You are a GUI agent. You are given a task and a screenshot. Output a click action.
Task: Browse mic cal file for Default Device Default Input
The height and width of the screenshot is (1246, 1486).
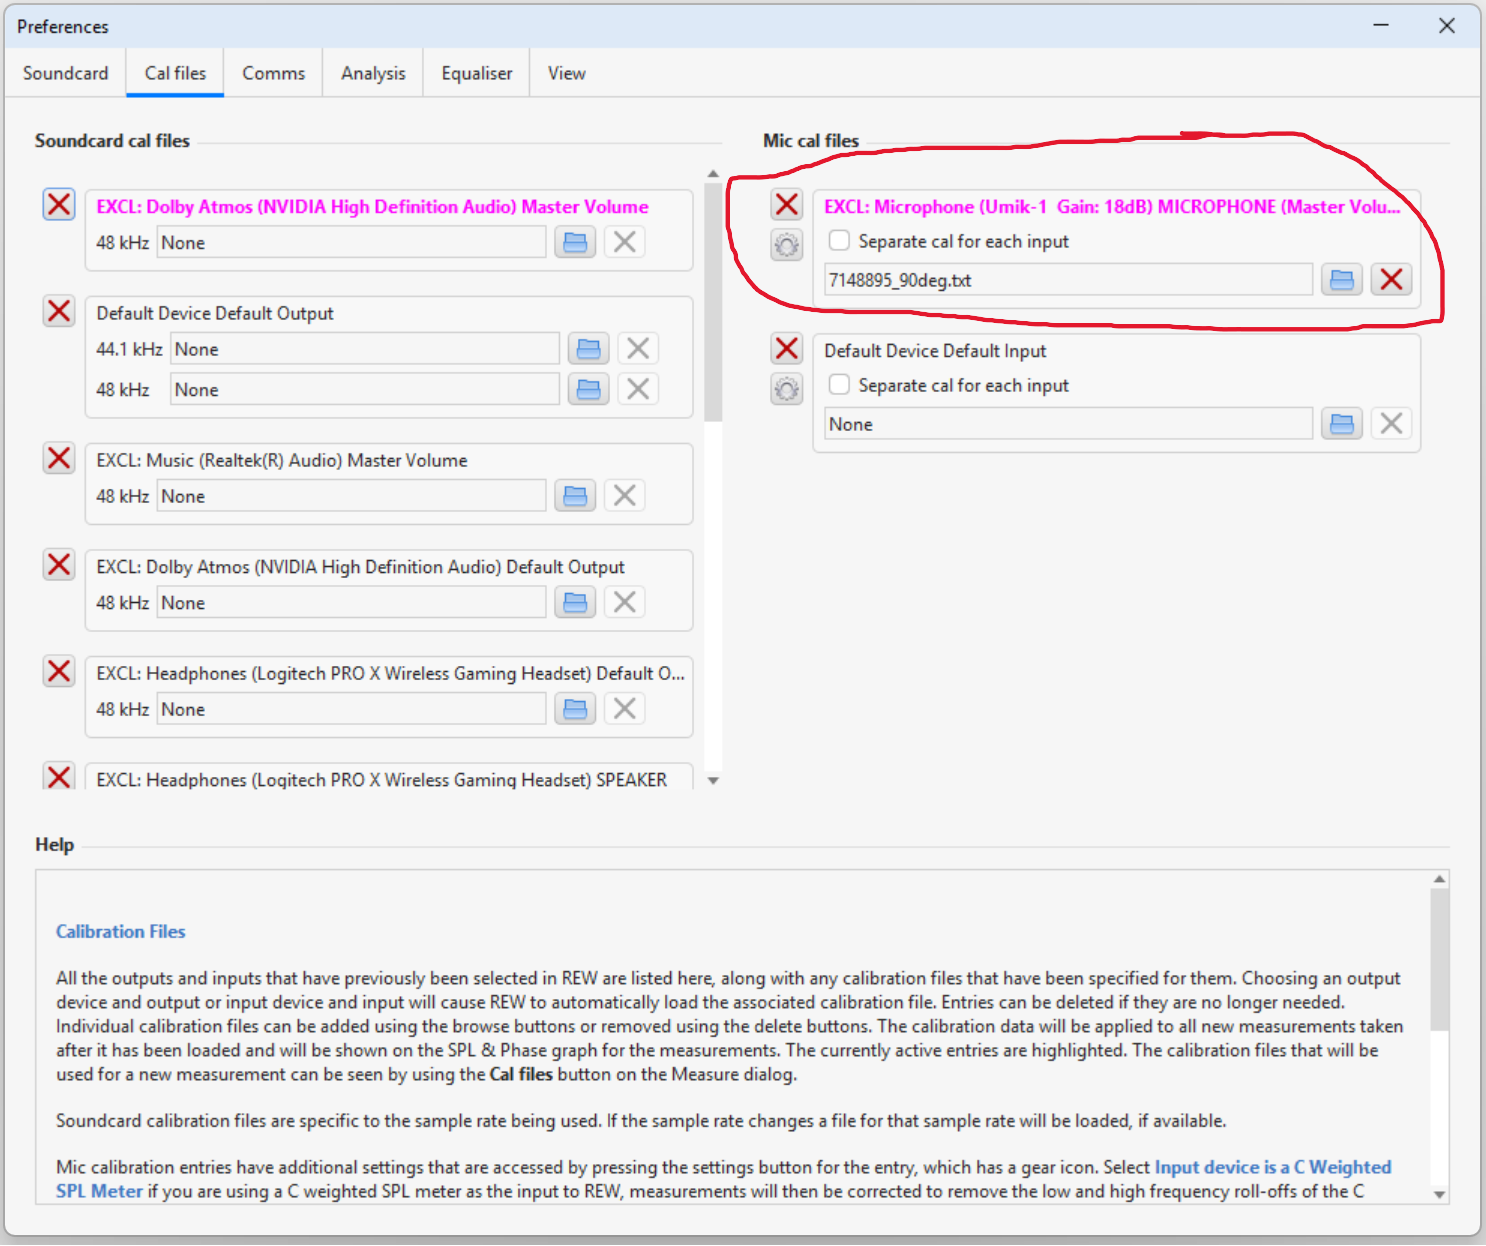pyautogui.click(x=1342, y=424)
